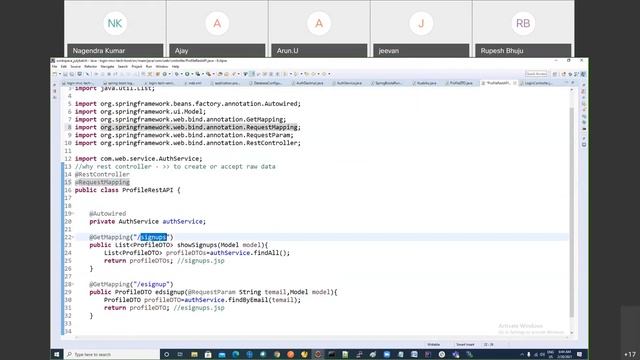Open the Run menu
This screenshot has height=360, width=640.
tap(149, 67)
